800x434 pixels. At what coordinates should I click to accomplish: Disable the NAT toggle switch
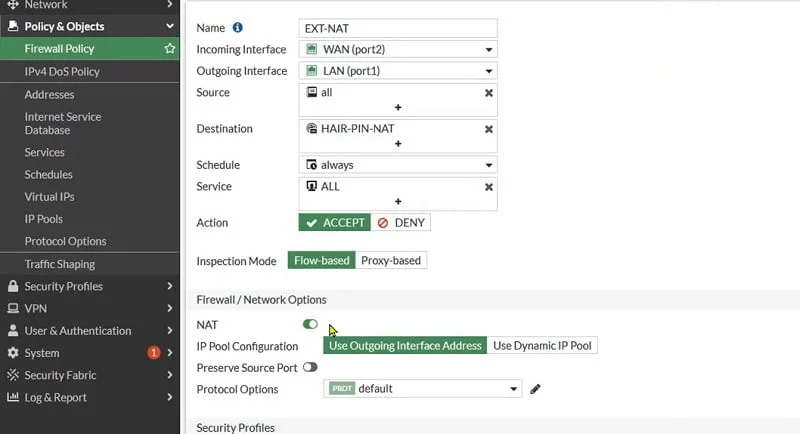[310, 325]
